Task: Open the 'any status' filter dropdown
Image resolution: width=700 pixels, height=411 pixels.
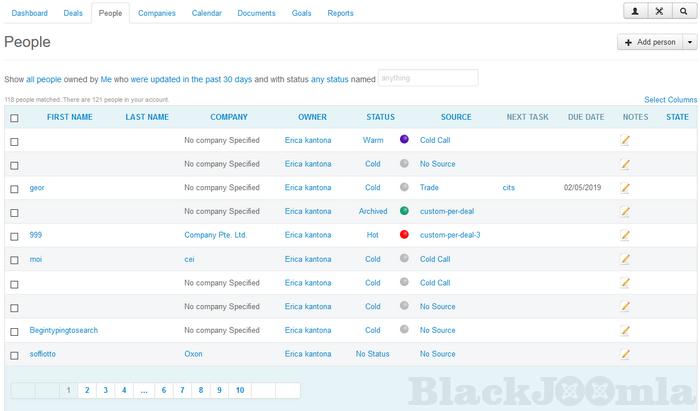Action: tap(331, 78)
